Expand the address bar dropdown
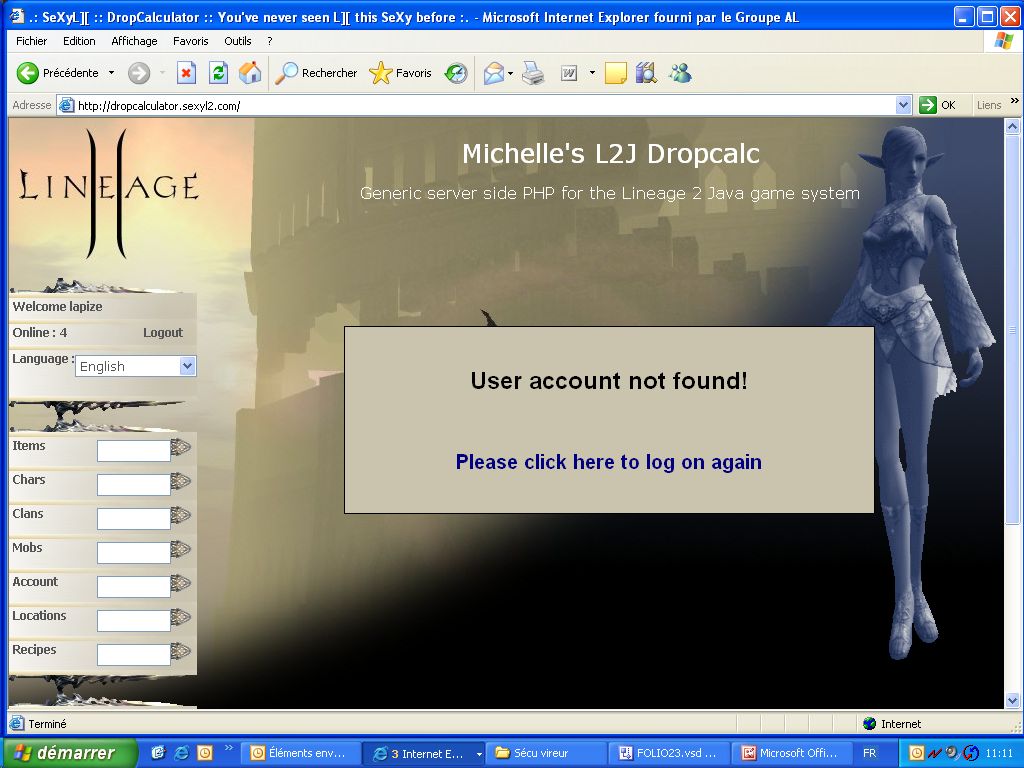The width and height of the screenshot is (1024, 768). click(903, 105)
